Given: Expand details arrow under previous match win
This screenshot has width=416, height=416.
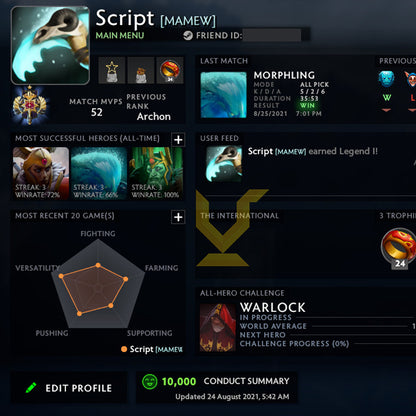Looking at the screenshot, I should (x=386, y=110).
